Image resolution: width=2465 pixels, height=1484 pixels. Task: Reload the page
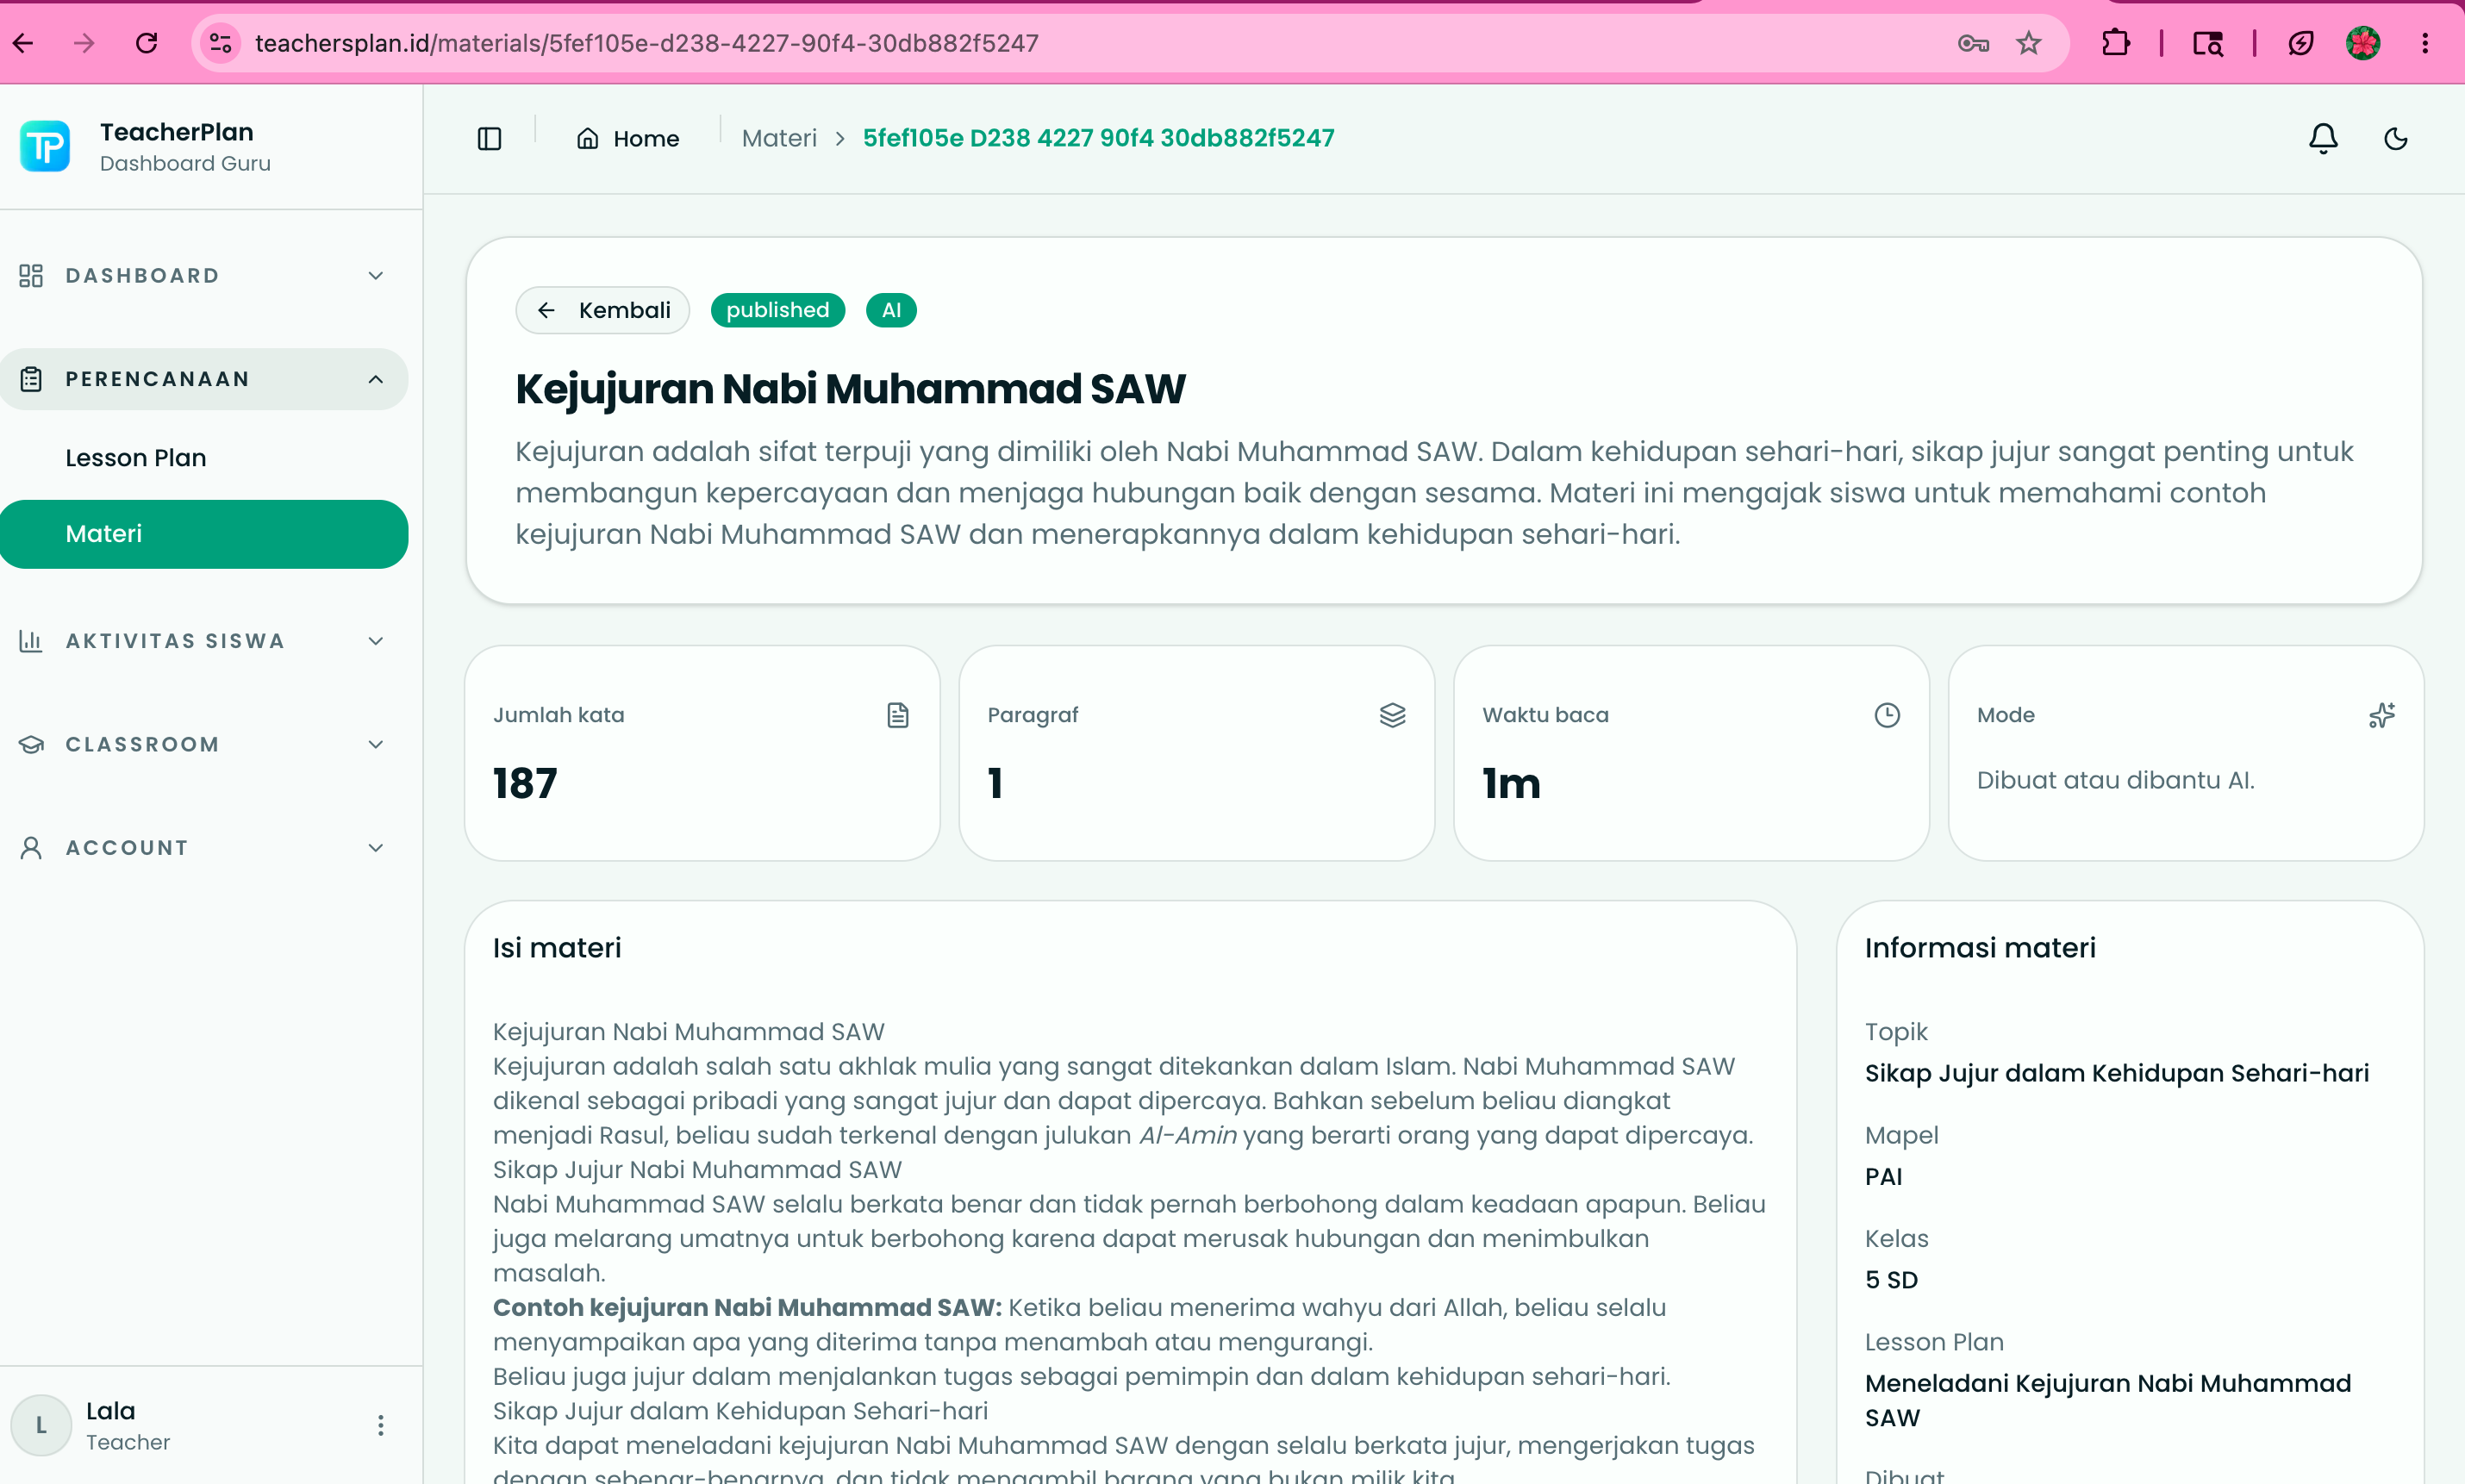pos(147,43)
